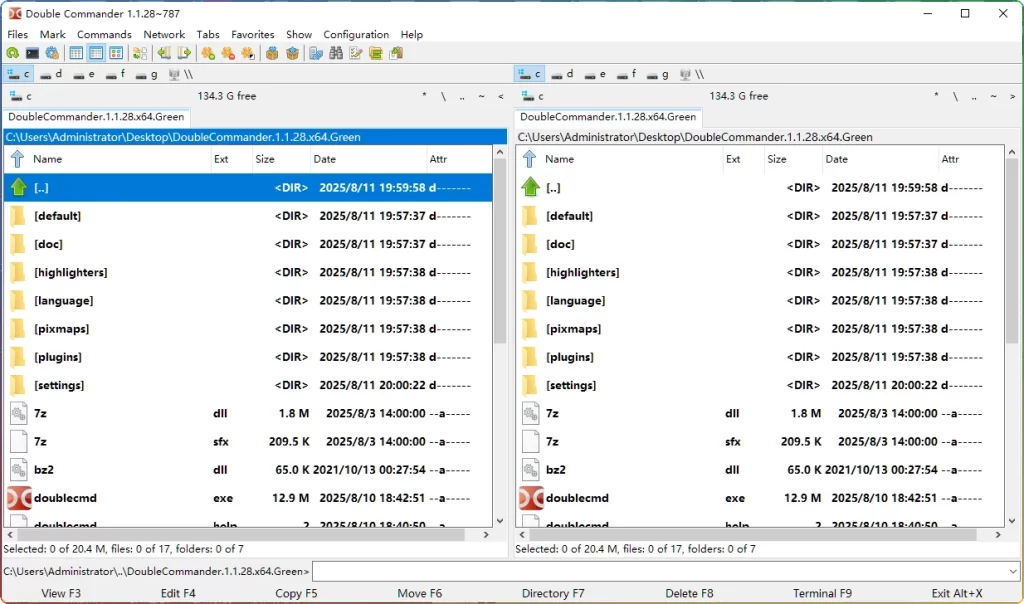Click the Delete F8 button
Screen dimensions: 1024x604
pos(690,593)
